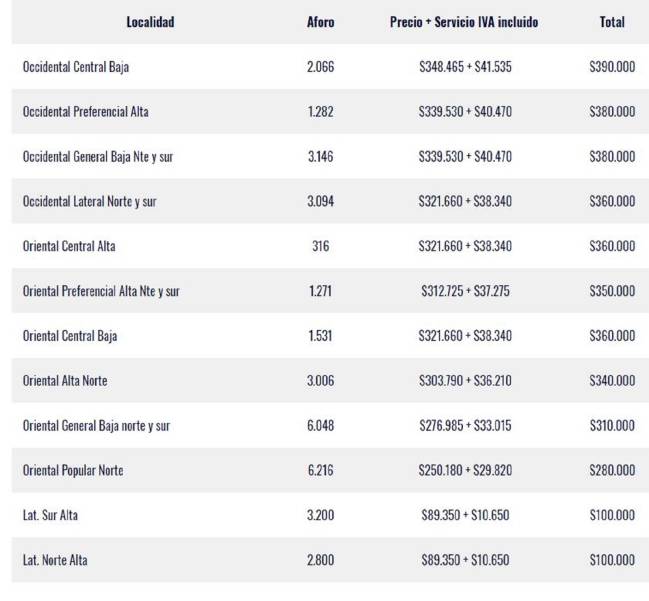Click Oriental Preferencial Alta Nte y sur
The height and width of the screenshot is (601, 649).
(x=101, y=291)
